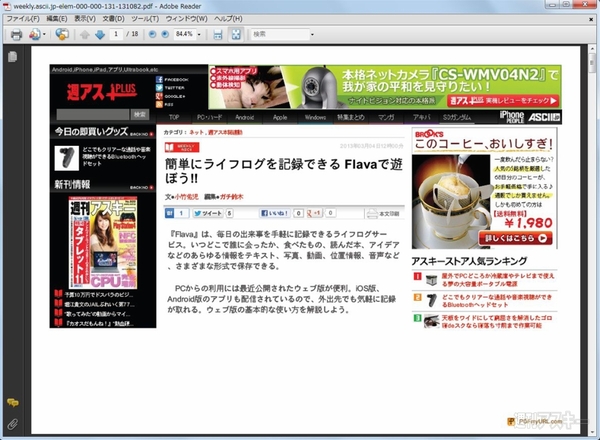Click the Twitter icon in page header
600x440 pixels.
(159, 88)
